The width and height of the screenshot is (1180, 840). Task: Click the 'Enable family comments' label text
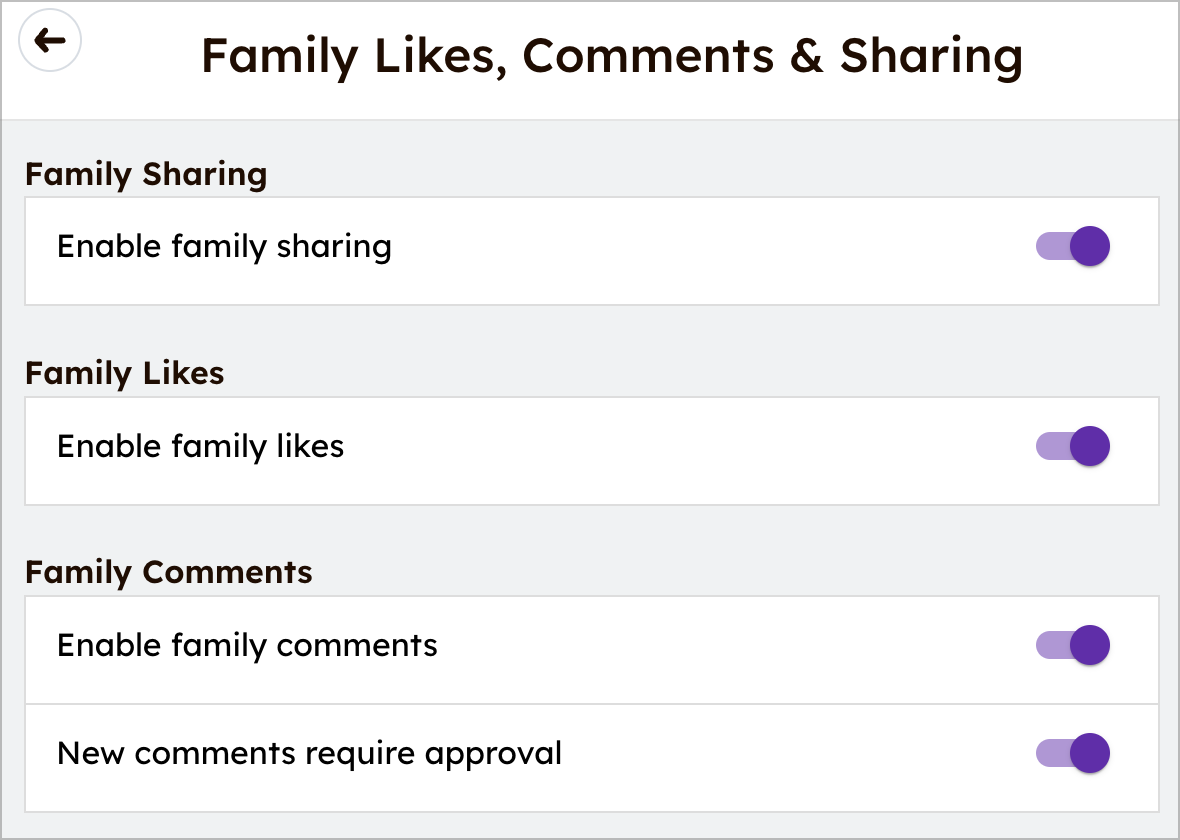click(x=247, y=645)
